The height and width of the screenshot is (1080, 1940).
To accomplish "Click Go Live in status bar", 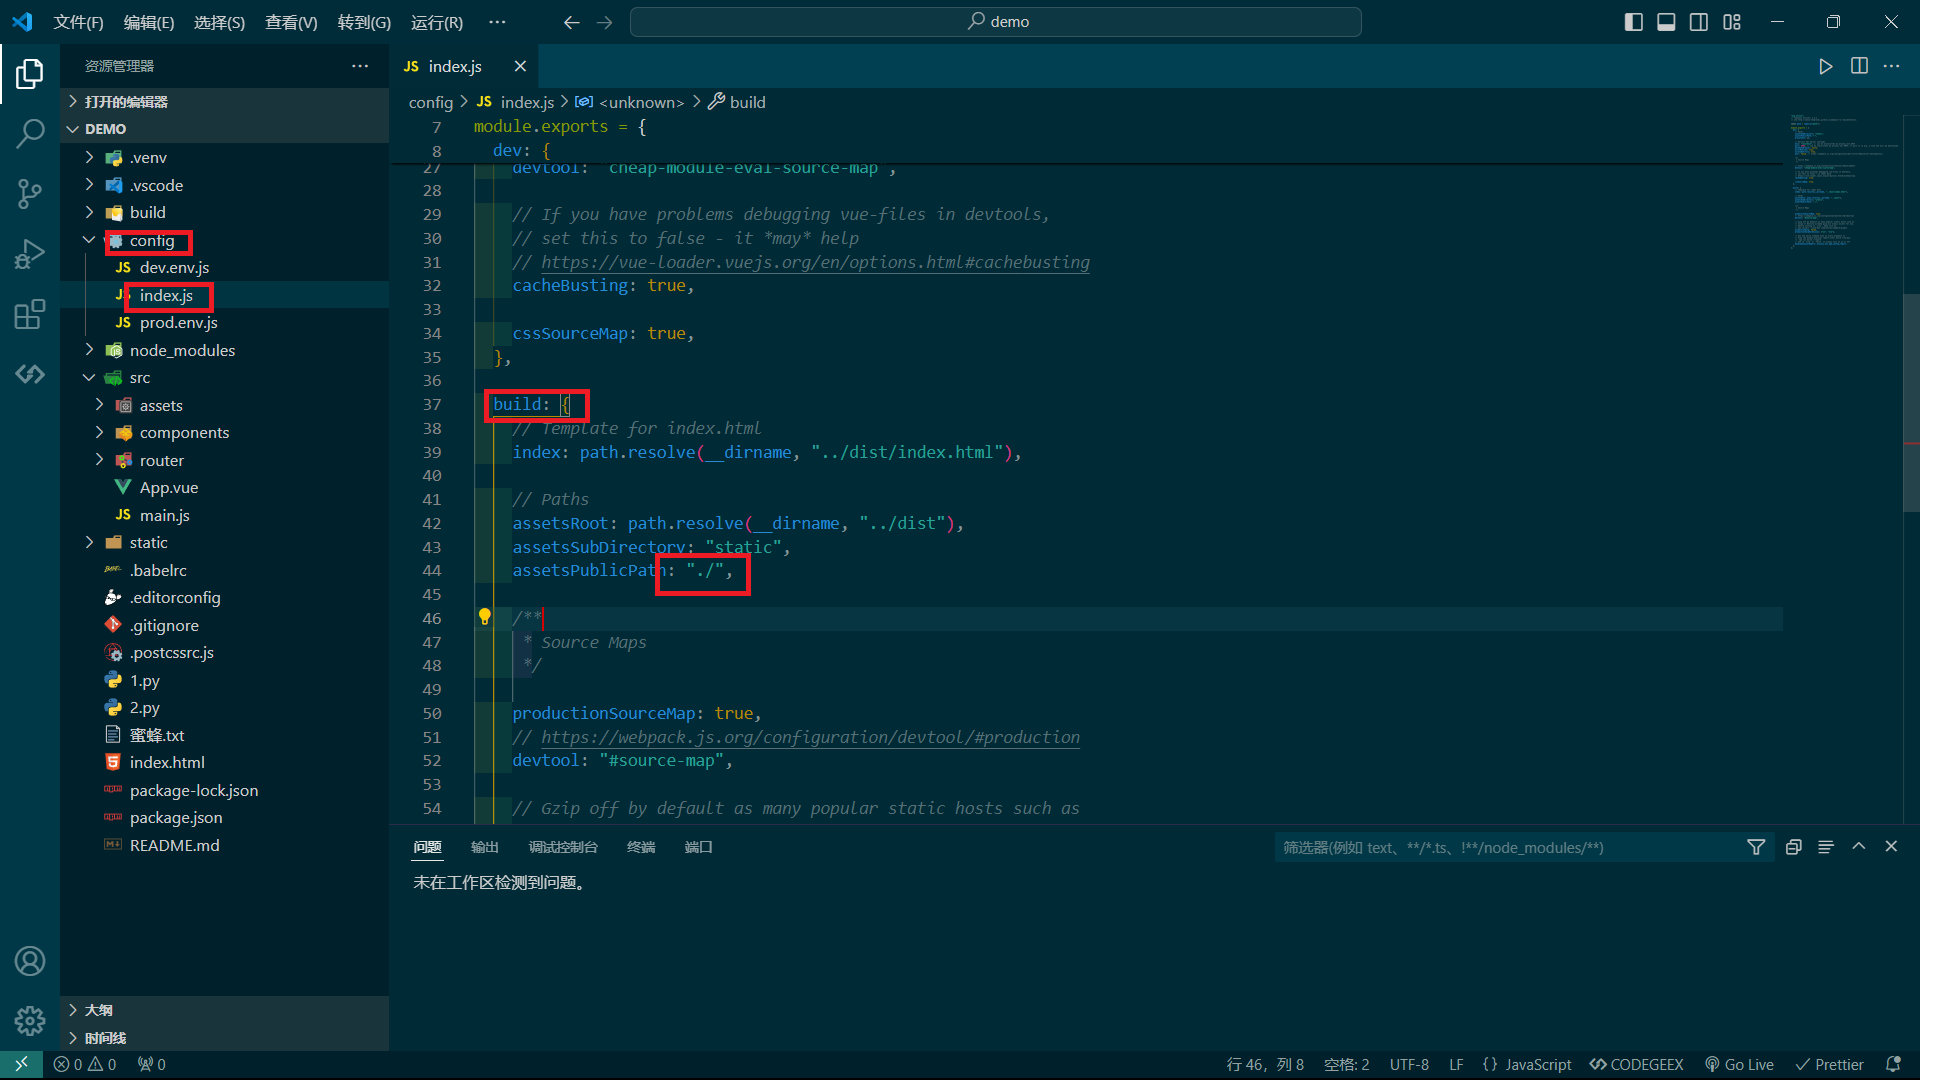I will (1739, 1064).
